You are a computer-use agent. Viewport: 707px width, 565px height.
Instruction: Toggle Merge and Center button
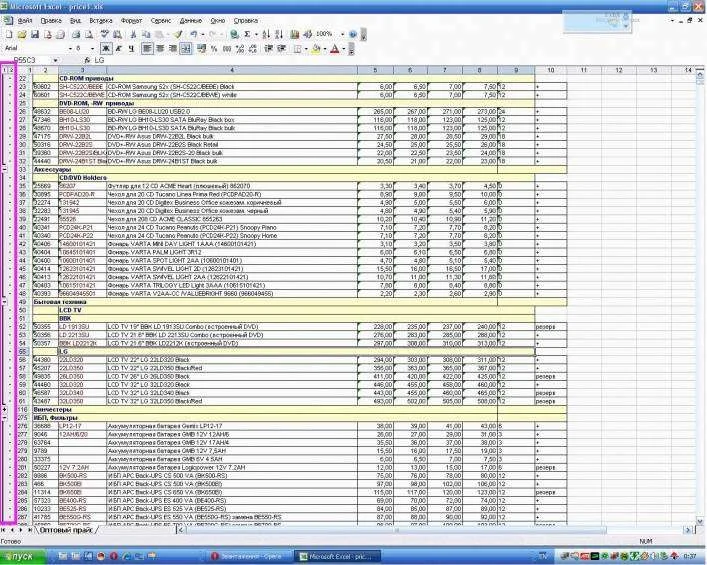pyautogui.click(x=185, y=48)
